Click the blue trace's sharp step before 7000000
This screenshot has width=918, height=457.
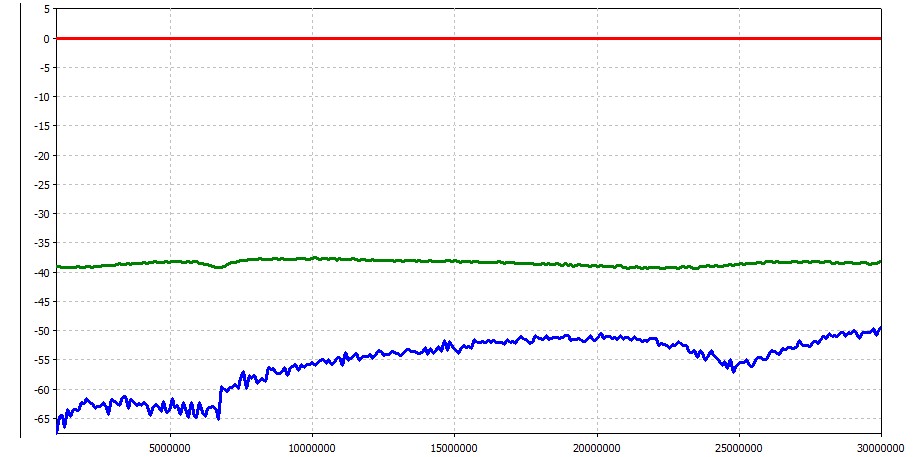click(x=219, y=400)
